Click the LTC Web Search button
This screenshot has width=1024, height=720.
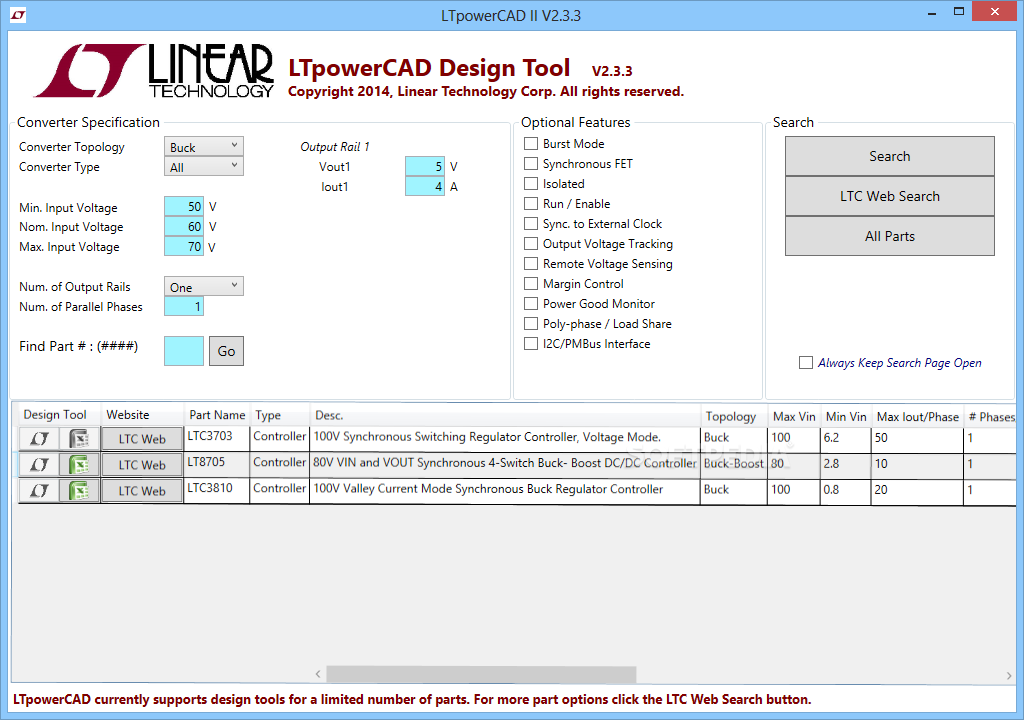(x=889, y=196)
